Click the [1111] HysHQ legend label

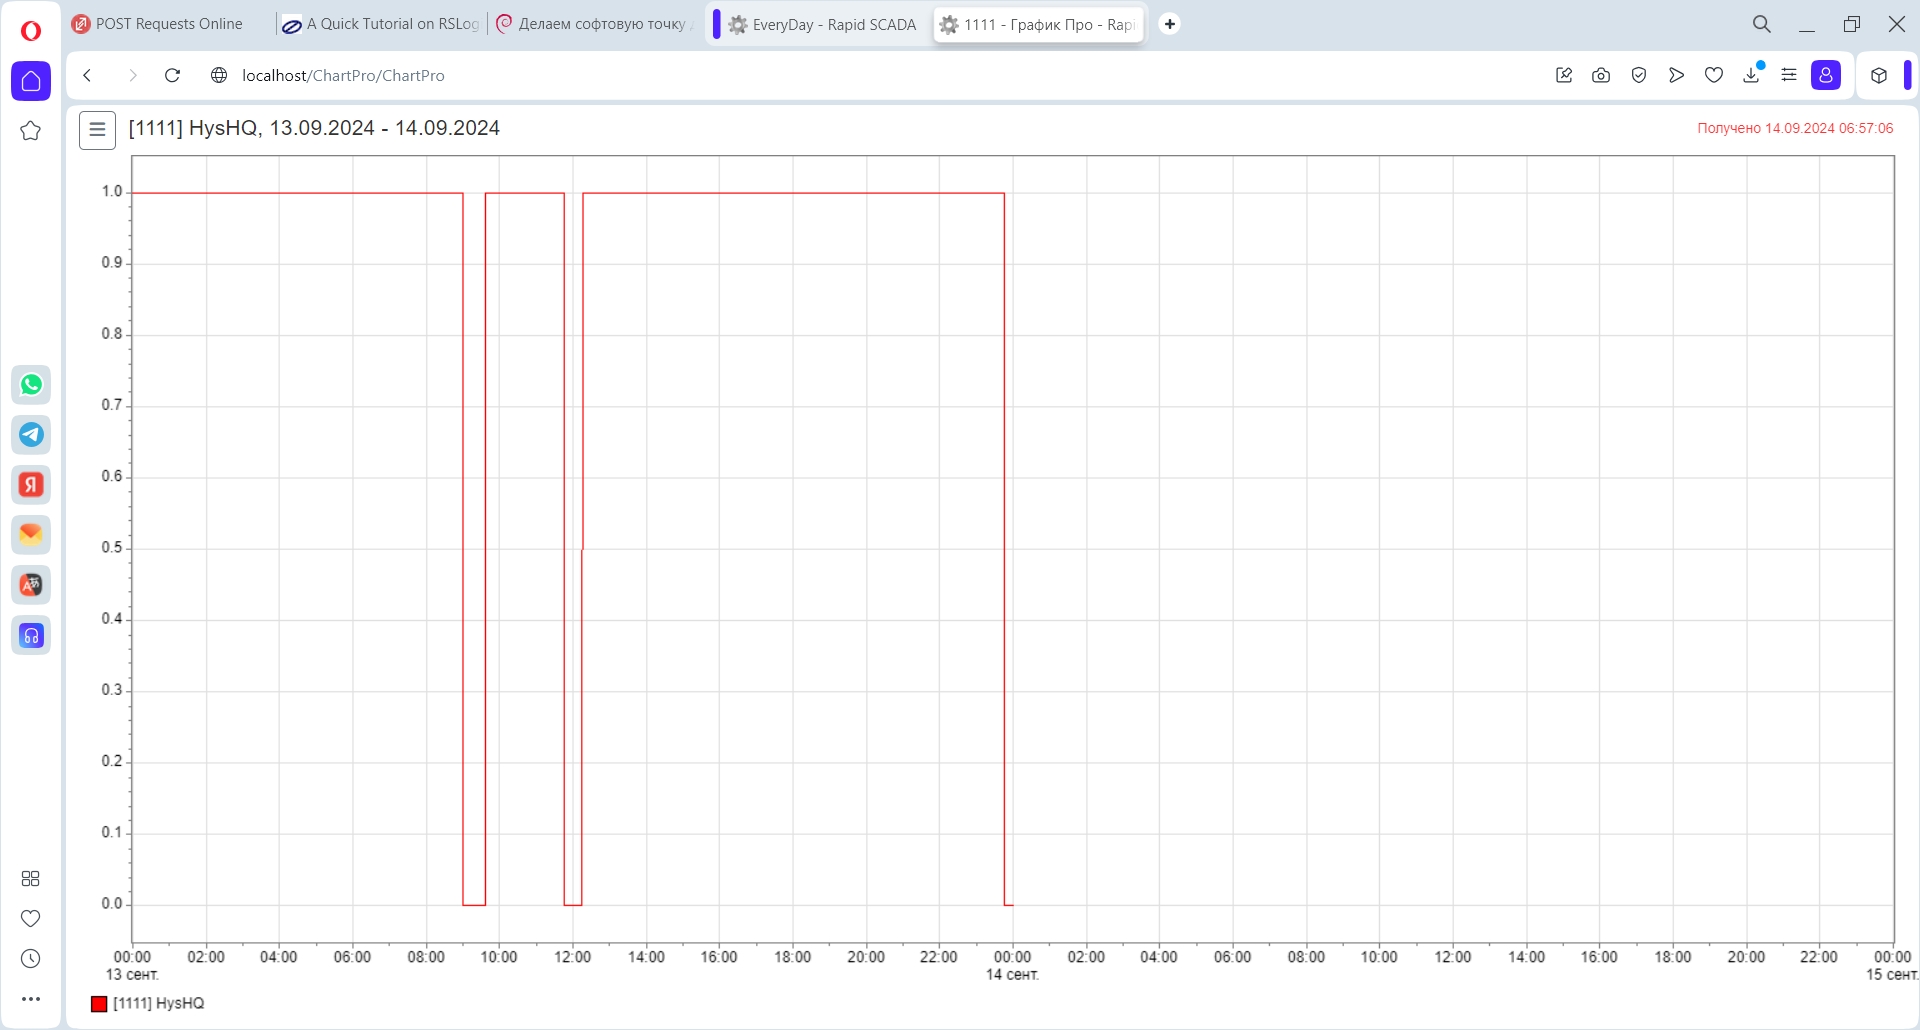click(x=158, y=1004)
